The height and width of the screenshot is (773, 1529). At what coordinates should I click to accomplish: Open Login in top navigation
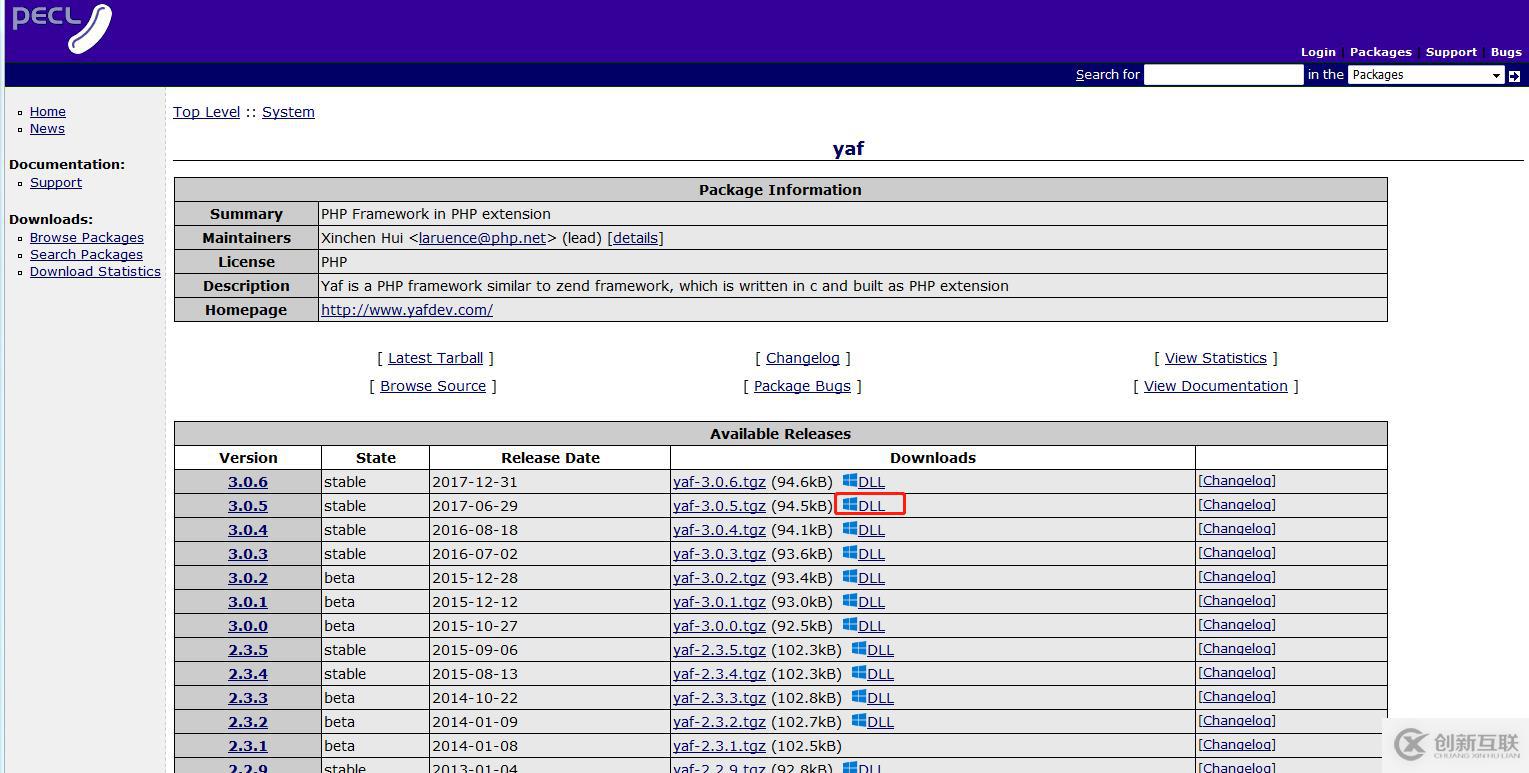[x=1318, y=52]
